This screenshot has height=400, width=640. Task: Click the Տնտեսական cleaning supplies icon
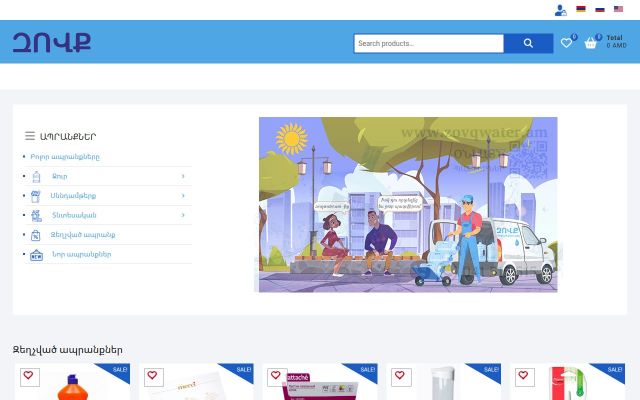coord(36,215)
